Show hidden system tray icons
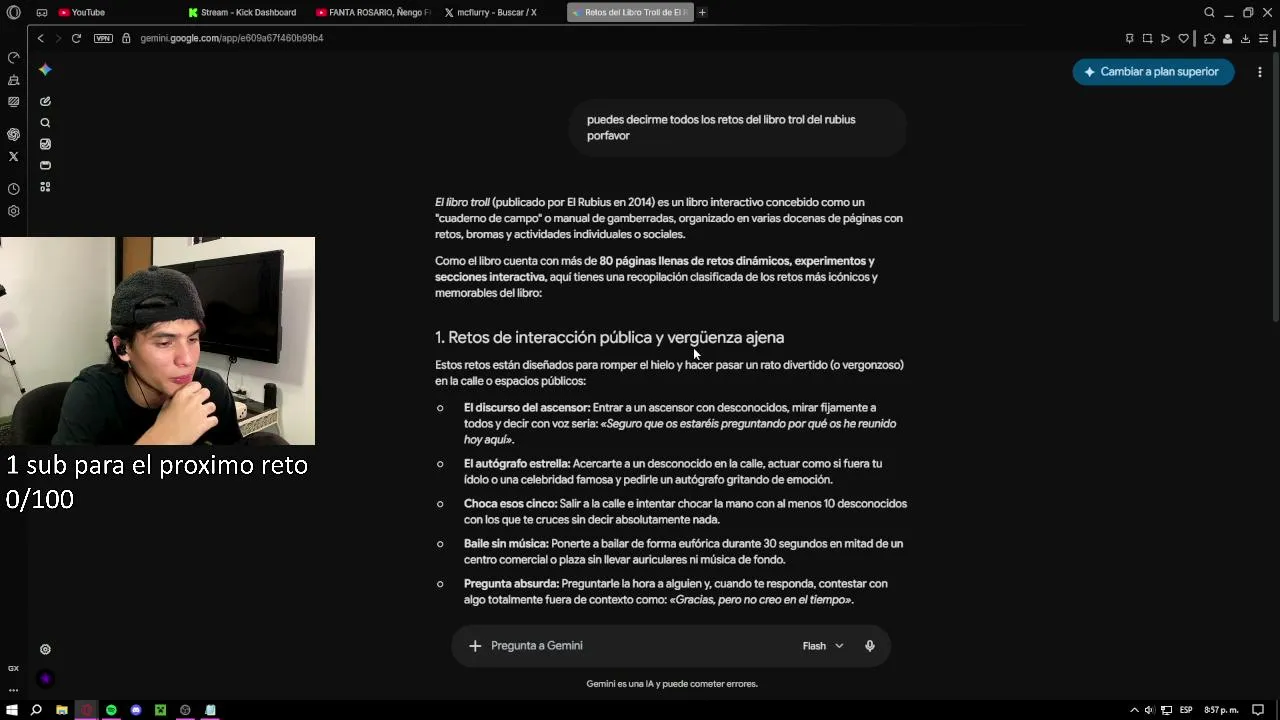Image resolution: width=1280 pixels, height=720 pixels. (1134, 710)
